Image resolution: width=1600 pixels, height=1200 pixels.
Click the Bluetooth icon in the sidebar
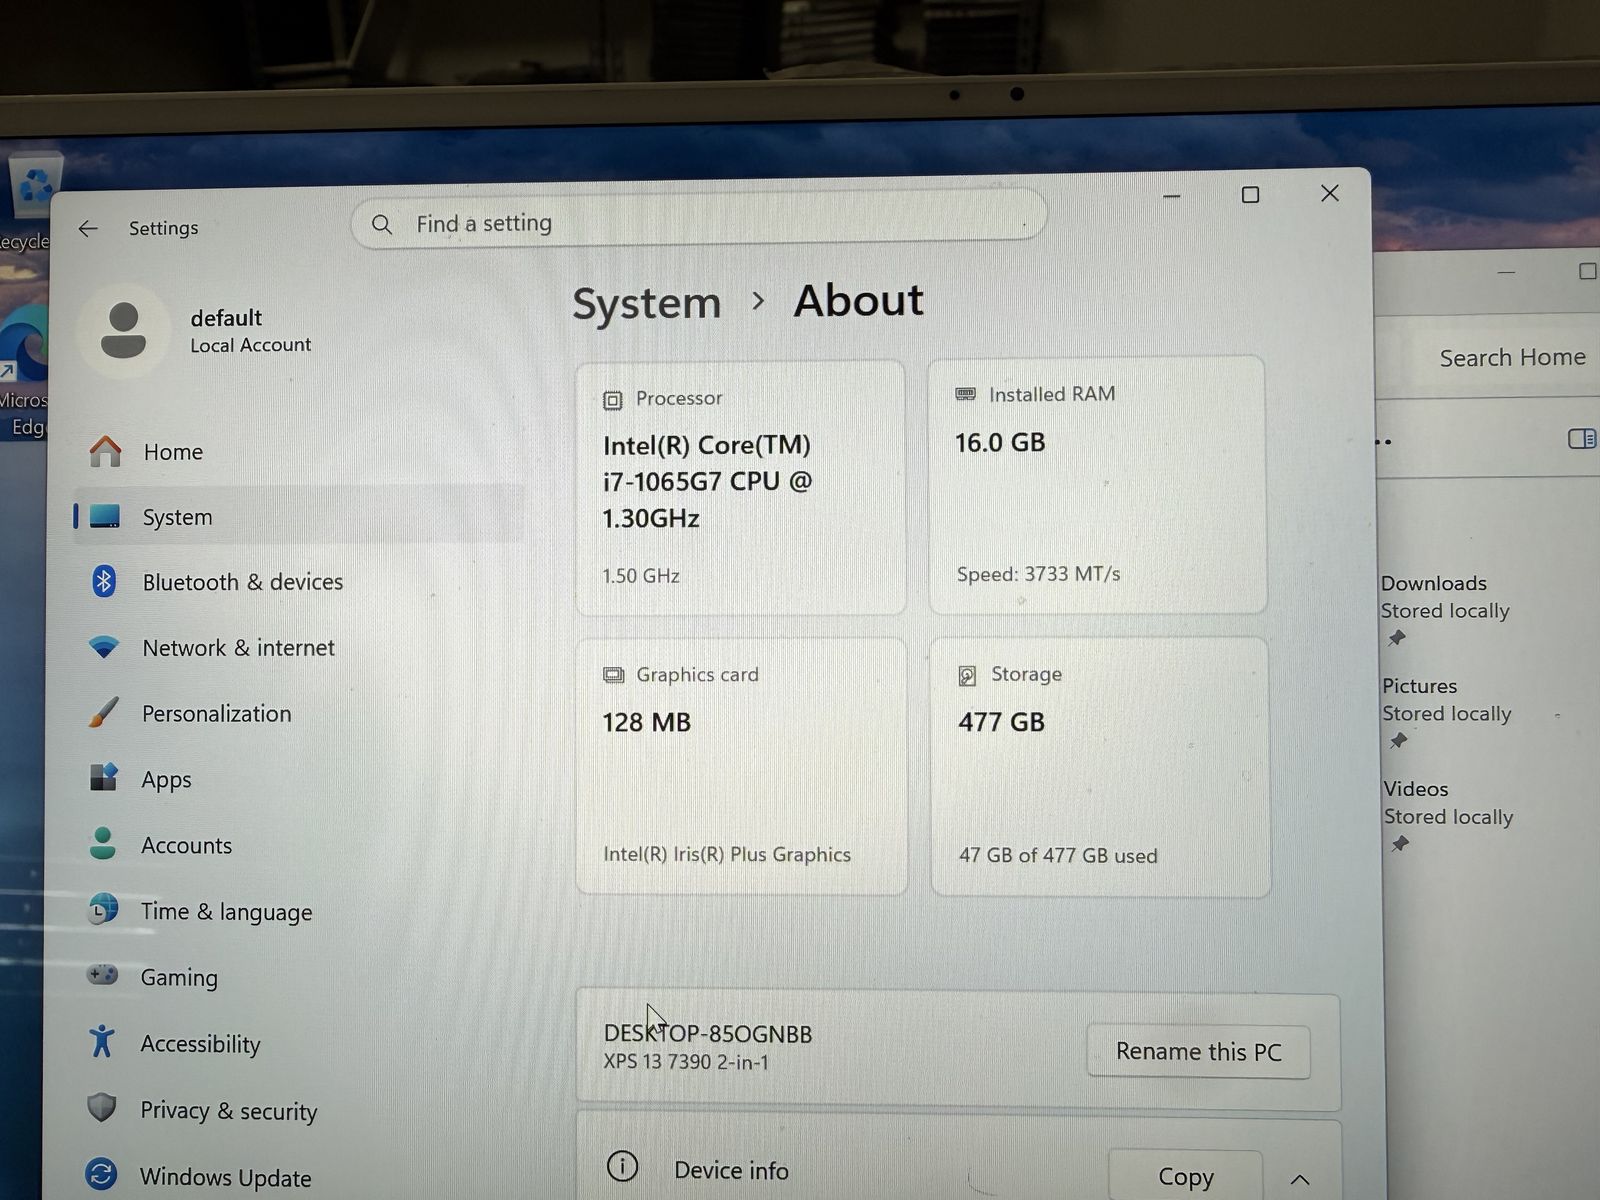point(104,582)
